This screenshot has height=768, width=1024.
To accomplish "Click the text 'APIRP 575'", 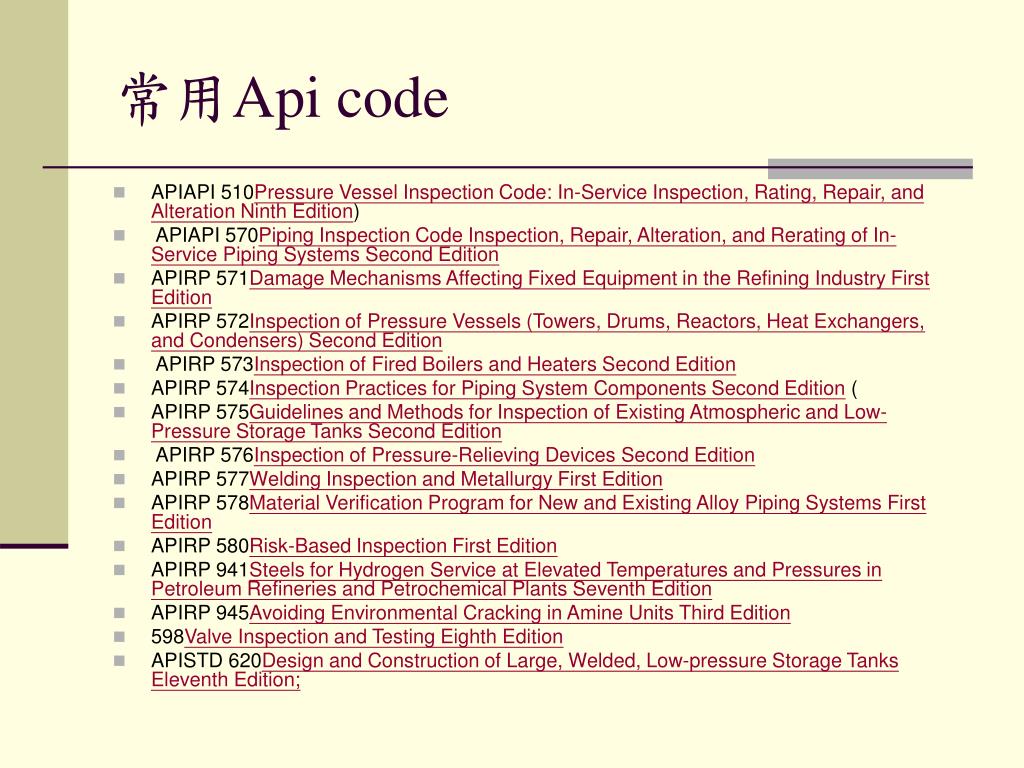I will coord(200,413).
